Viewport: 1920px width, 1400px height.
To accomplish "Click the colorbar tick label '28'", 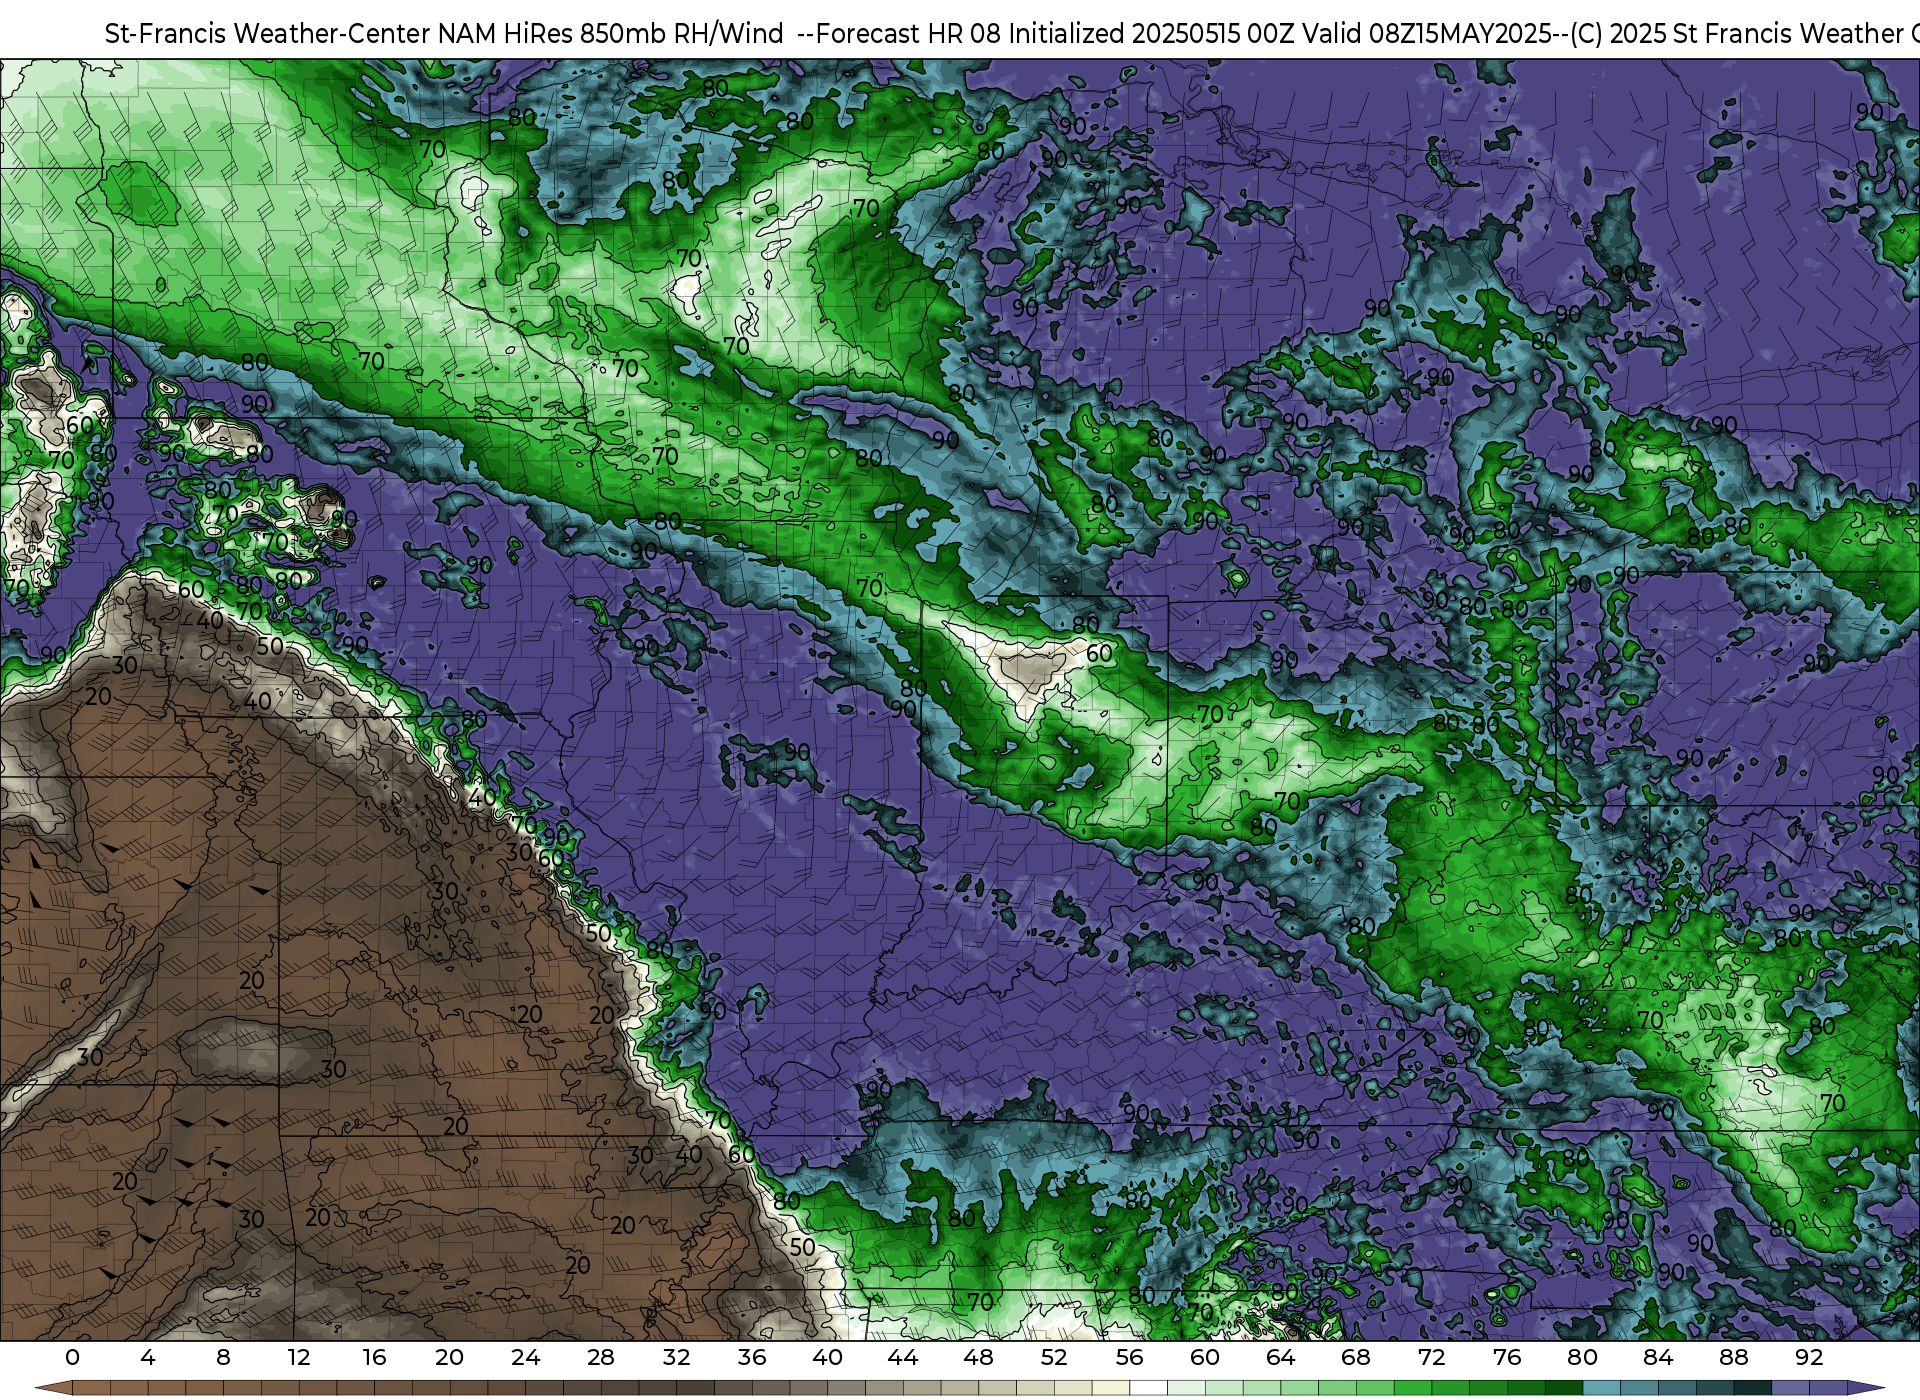I will point(601,1357).
